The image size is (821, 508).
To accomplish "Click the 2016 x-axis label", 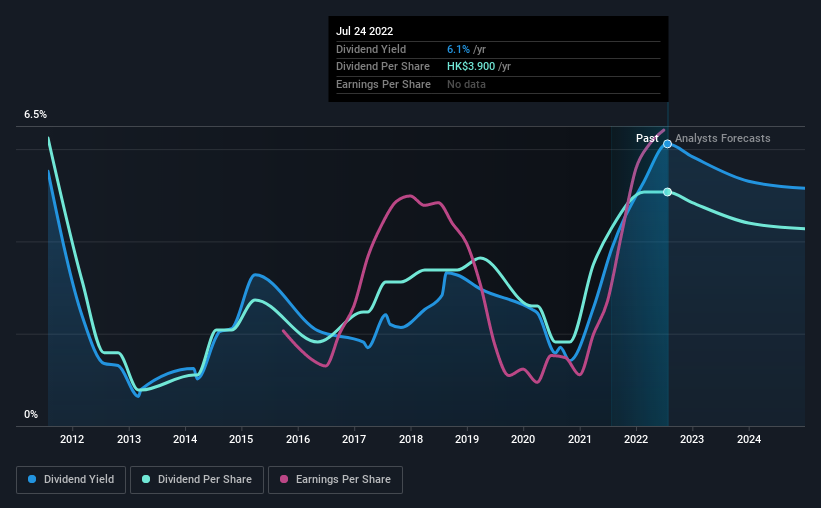I will 298,439.
